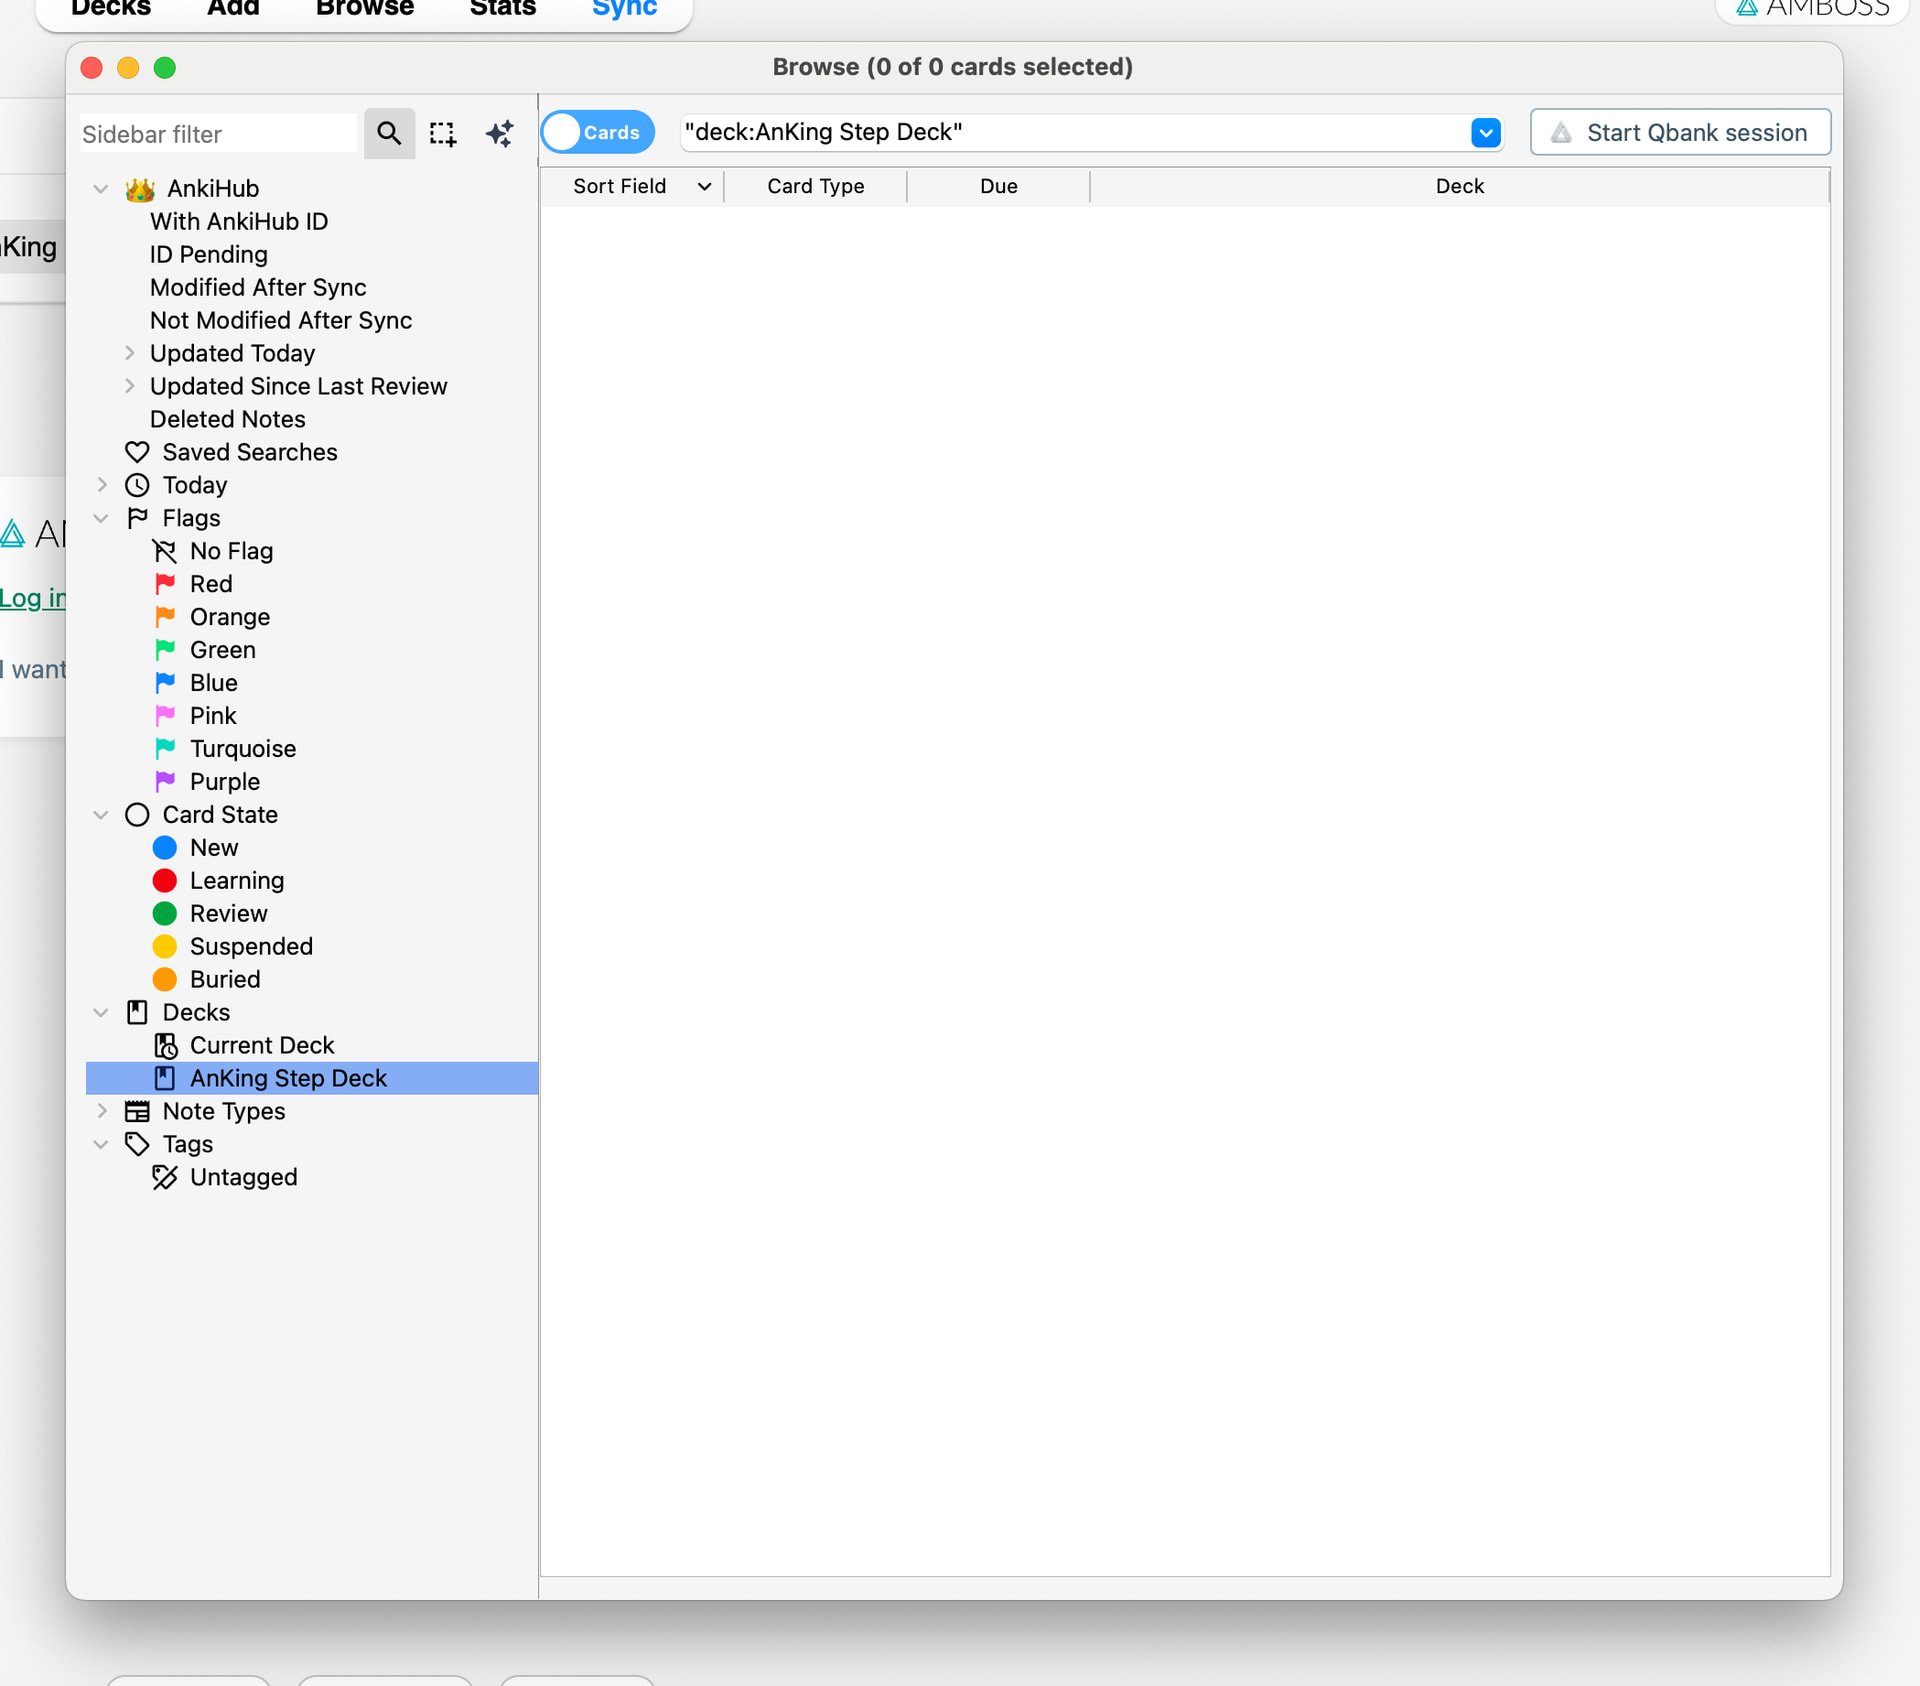Screen dimensions: 1920x1686
Task: Click Sync in the main toolbar
Action: 624,9
